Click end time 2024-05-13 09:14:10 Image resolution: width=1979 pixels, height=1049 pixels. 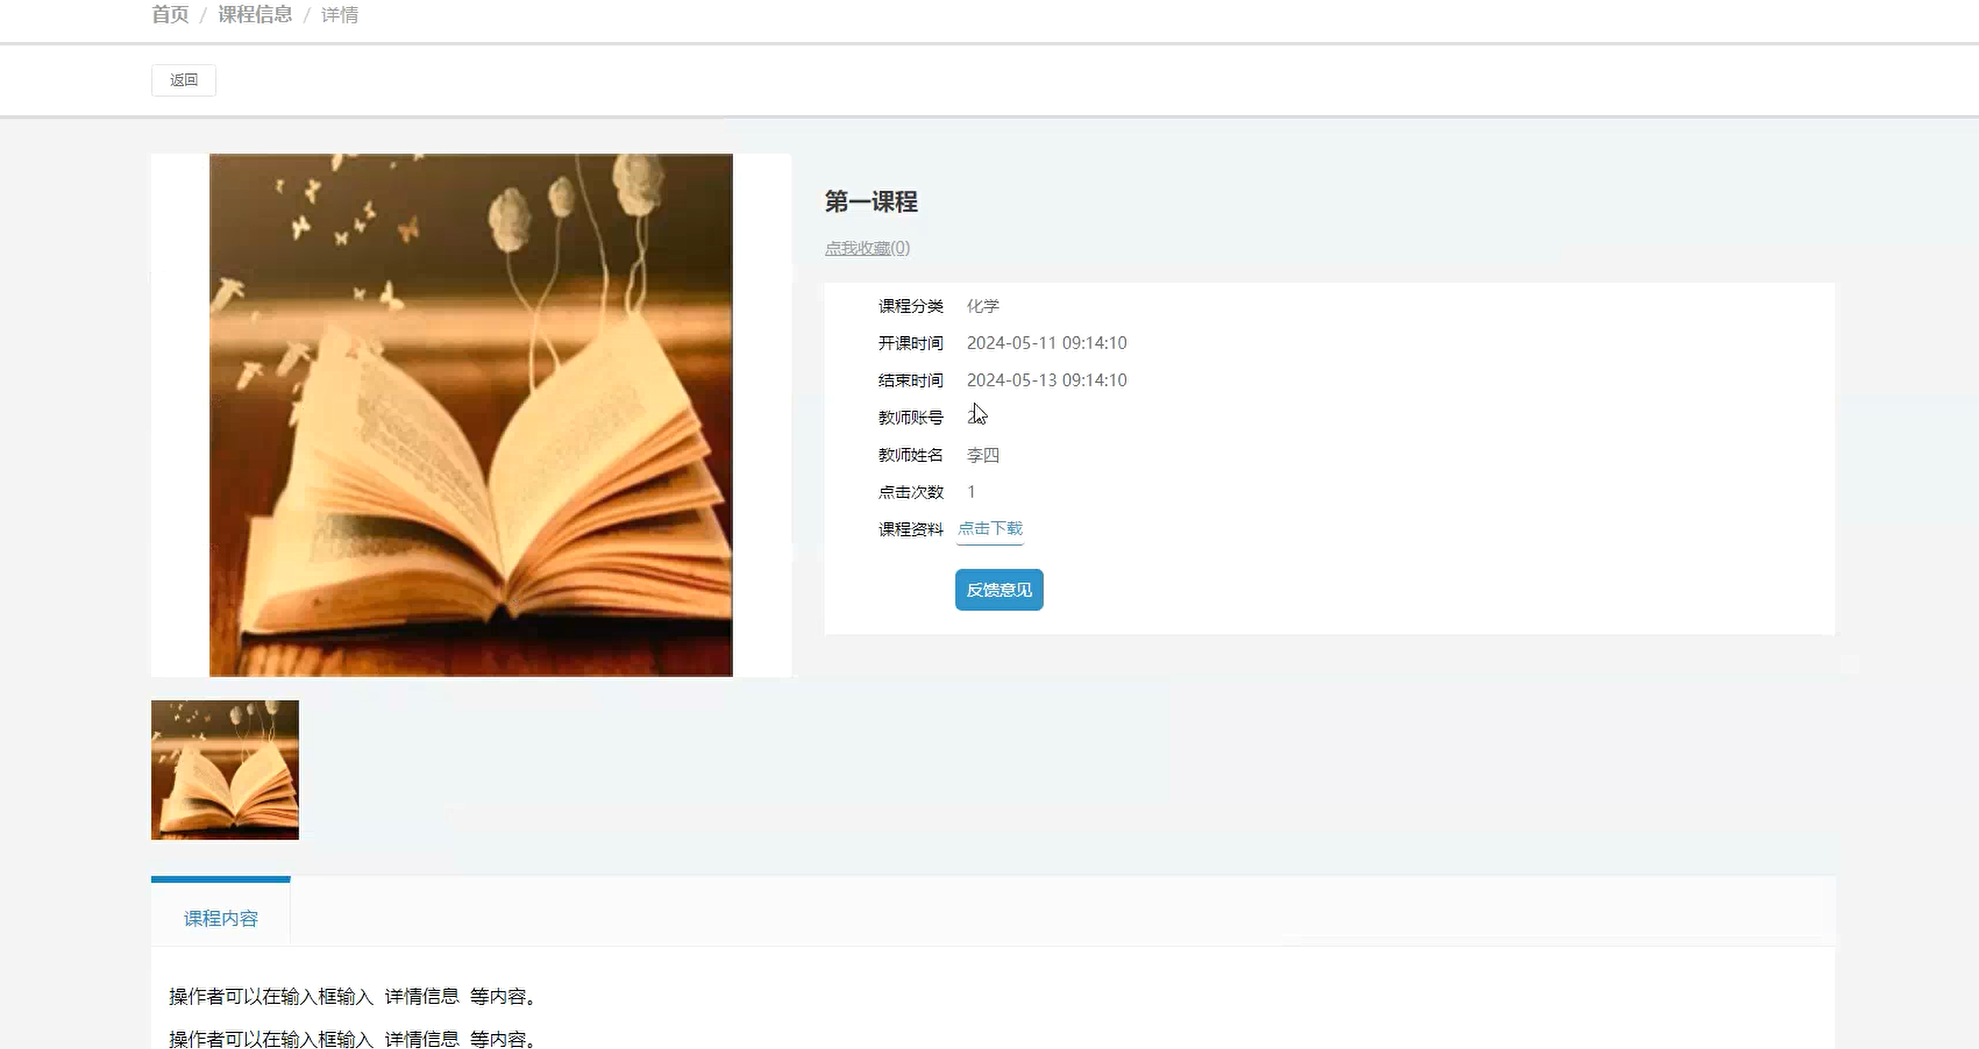(x=1047, y=380)
